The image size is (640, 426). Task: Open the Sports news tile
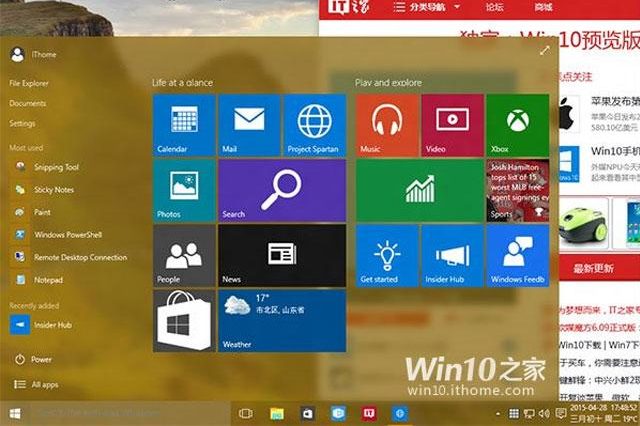[518, 191]
